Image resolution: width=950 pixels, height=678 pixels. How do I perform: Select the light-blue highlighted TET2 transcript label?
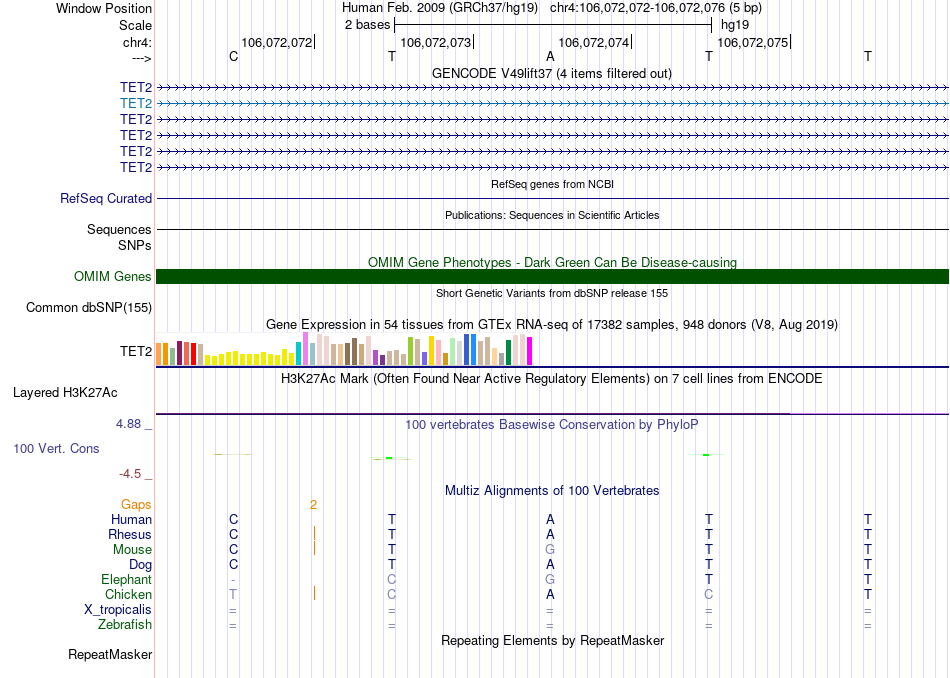pos(136,103)
